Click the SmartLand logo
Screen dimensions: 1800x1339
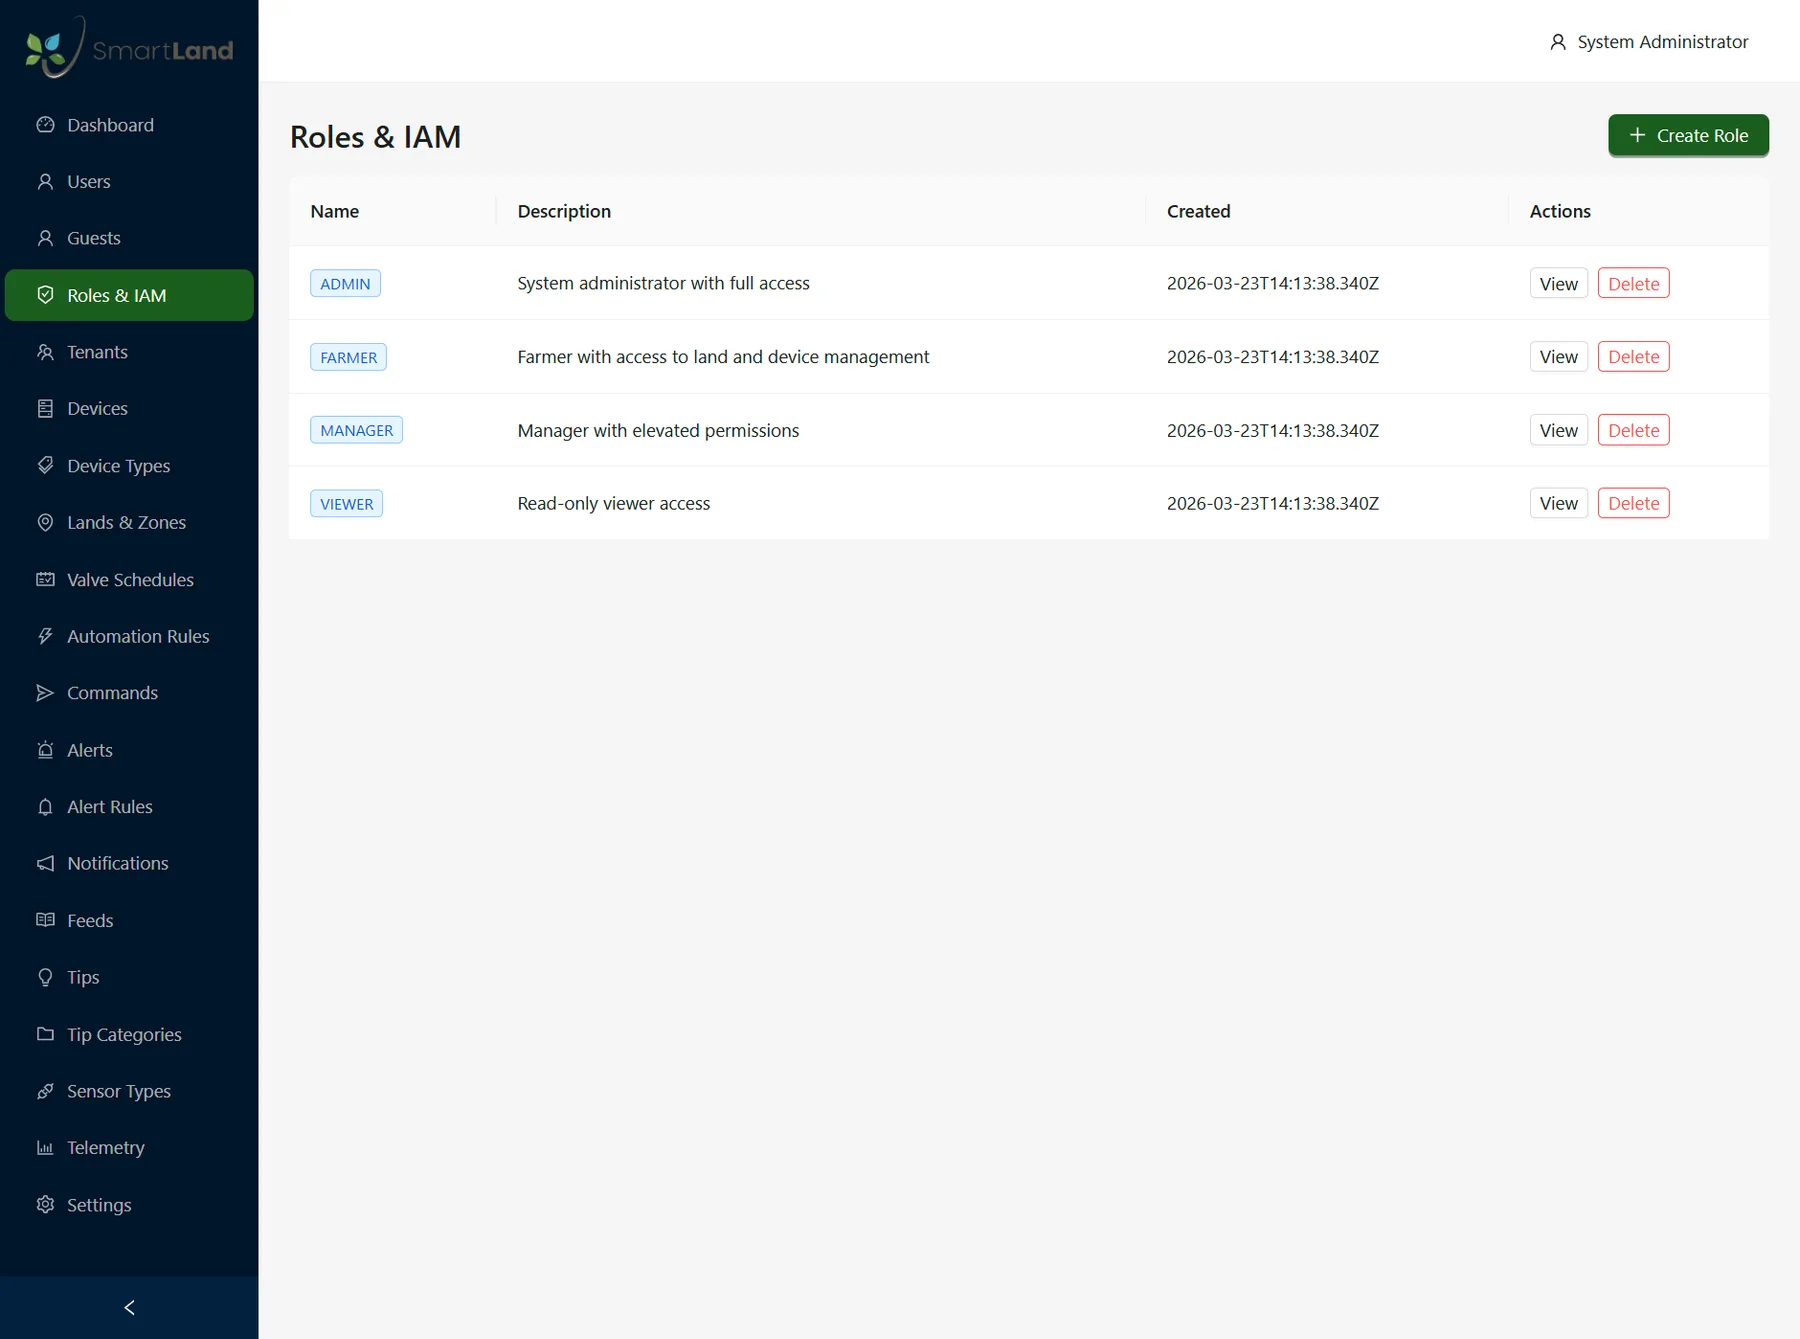click(x=129, y=47)
